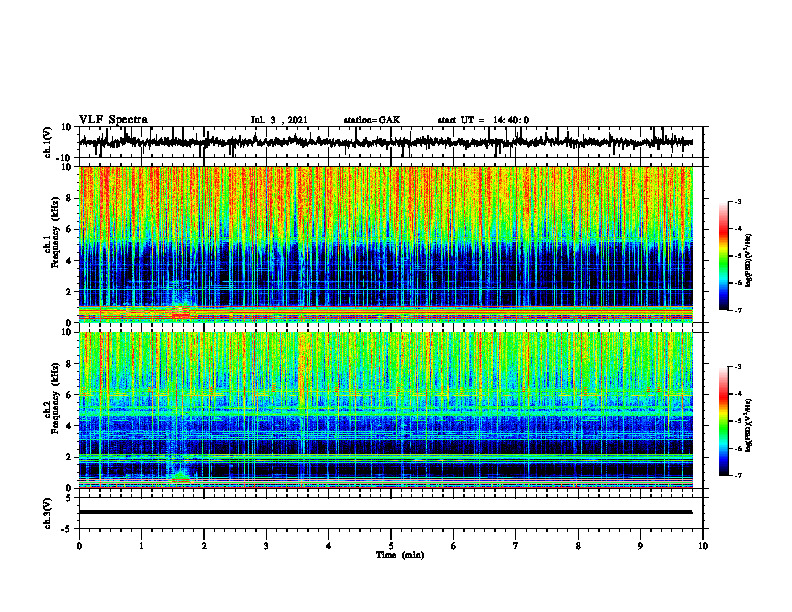Click the ch.2 color scale log(PSD) unit label

point(749,425)
